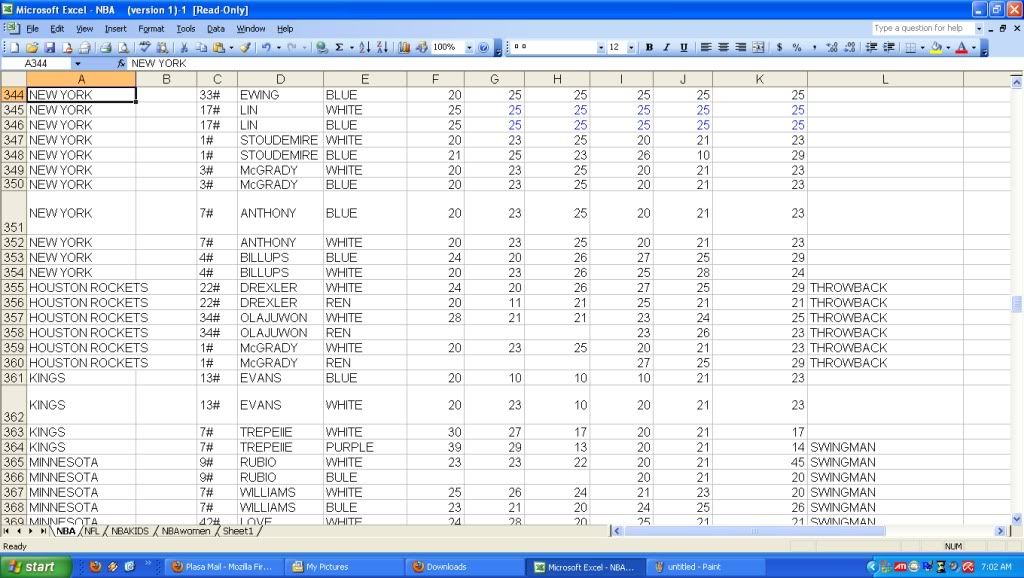Image resolution: width=1024 pixels, height=578 pixels.
Task: Click vertical scrollbar thumb
Action: pyautogui.click(x=1016, y=304)
